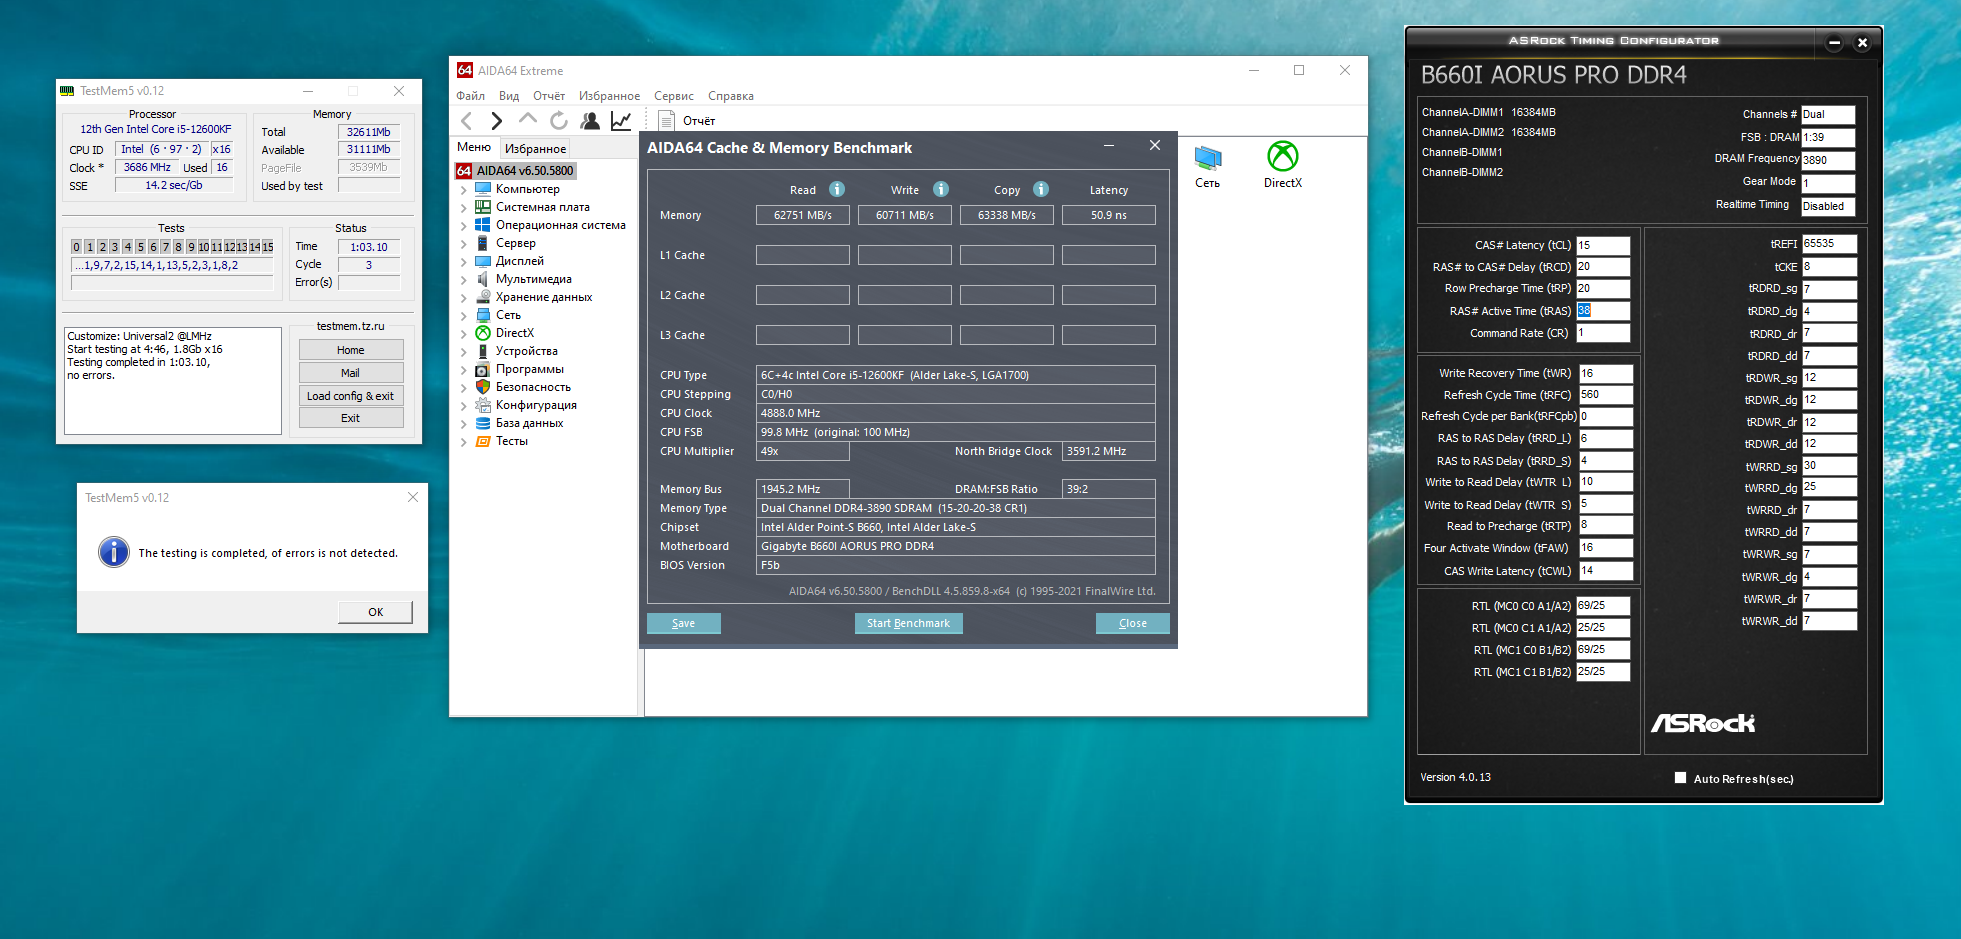Screen dimensions: 1961x939
Task: Click the Read info icon in benchmark
Action: pos(837,189)
